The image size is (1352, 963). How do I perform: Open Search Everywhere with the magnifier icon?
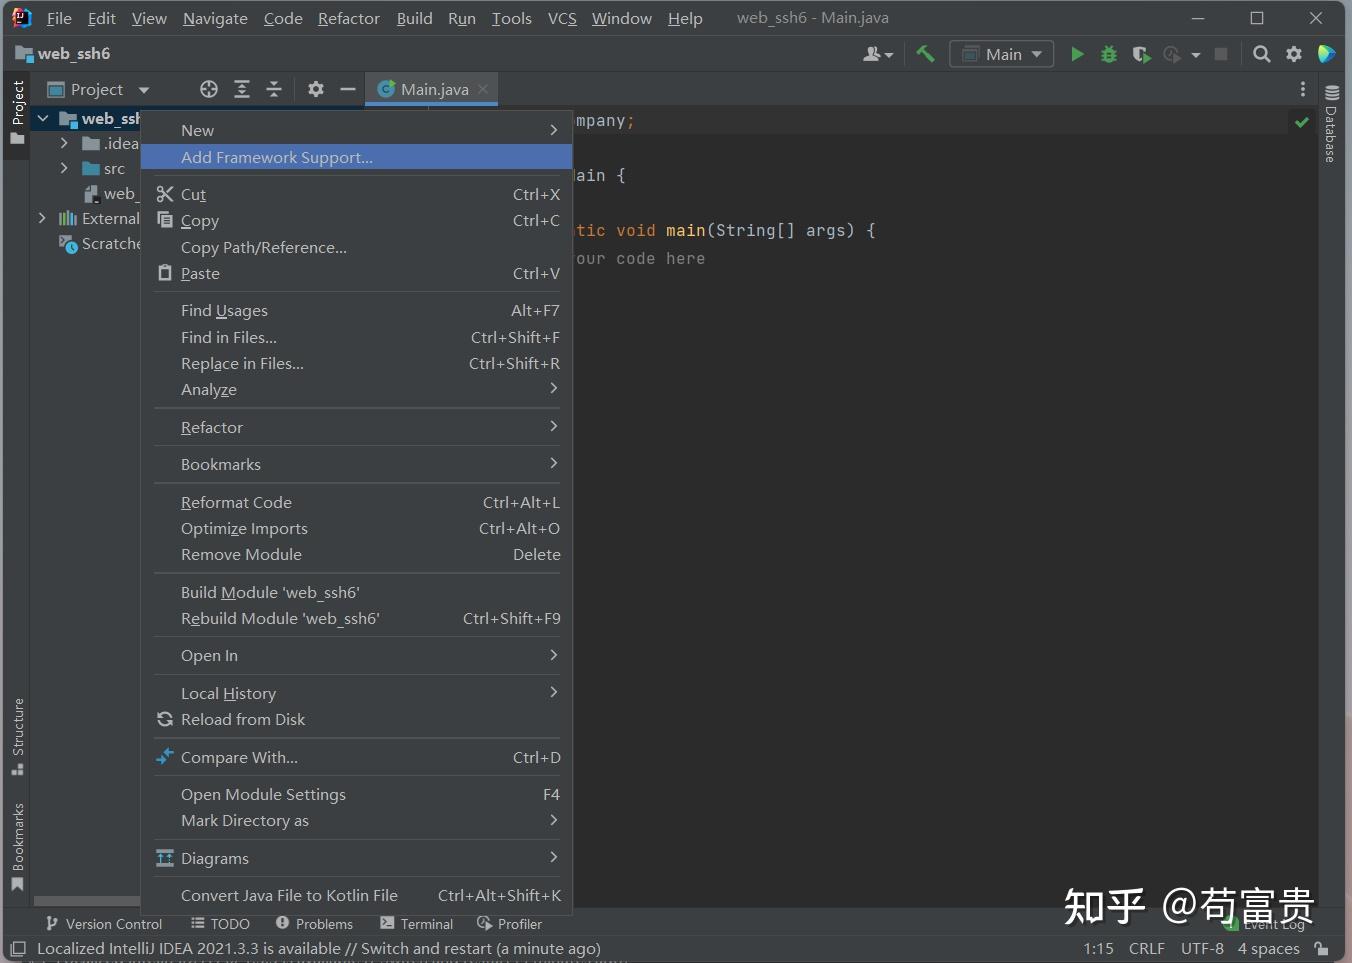(1261, 54)
